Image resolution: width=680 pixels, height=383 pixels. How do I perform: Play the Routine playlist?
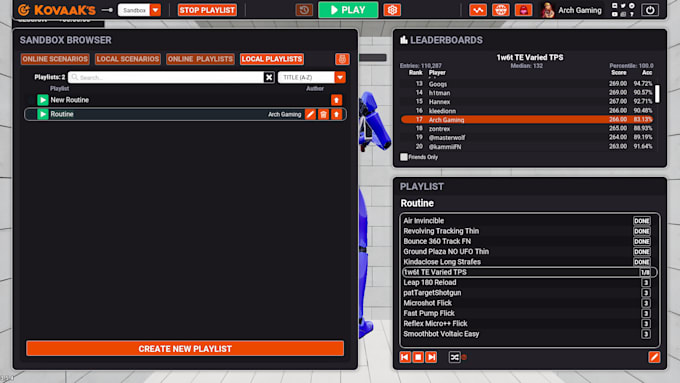click(x=42, y=115)
